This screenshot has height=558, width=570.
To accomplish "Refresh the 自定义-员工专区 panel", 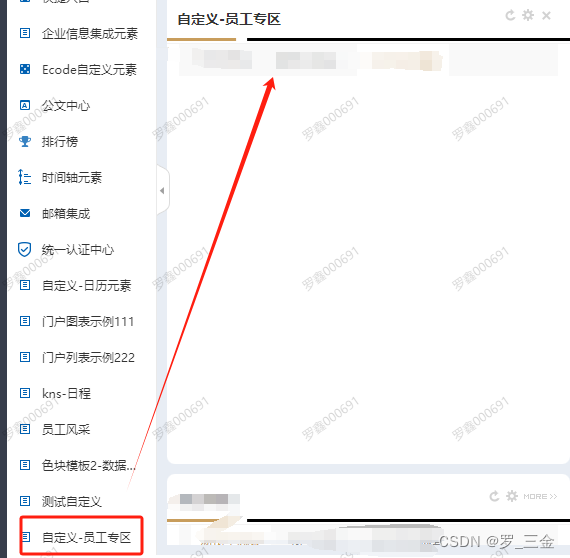I will tap(510, 15).
